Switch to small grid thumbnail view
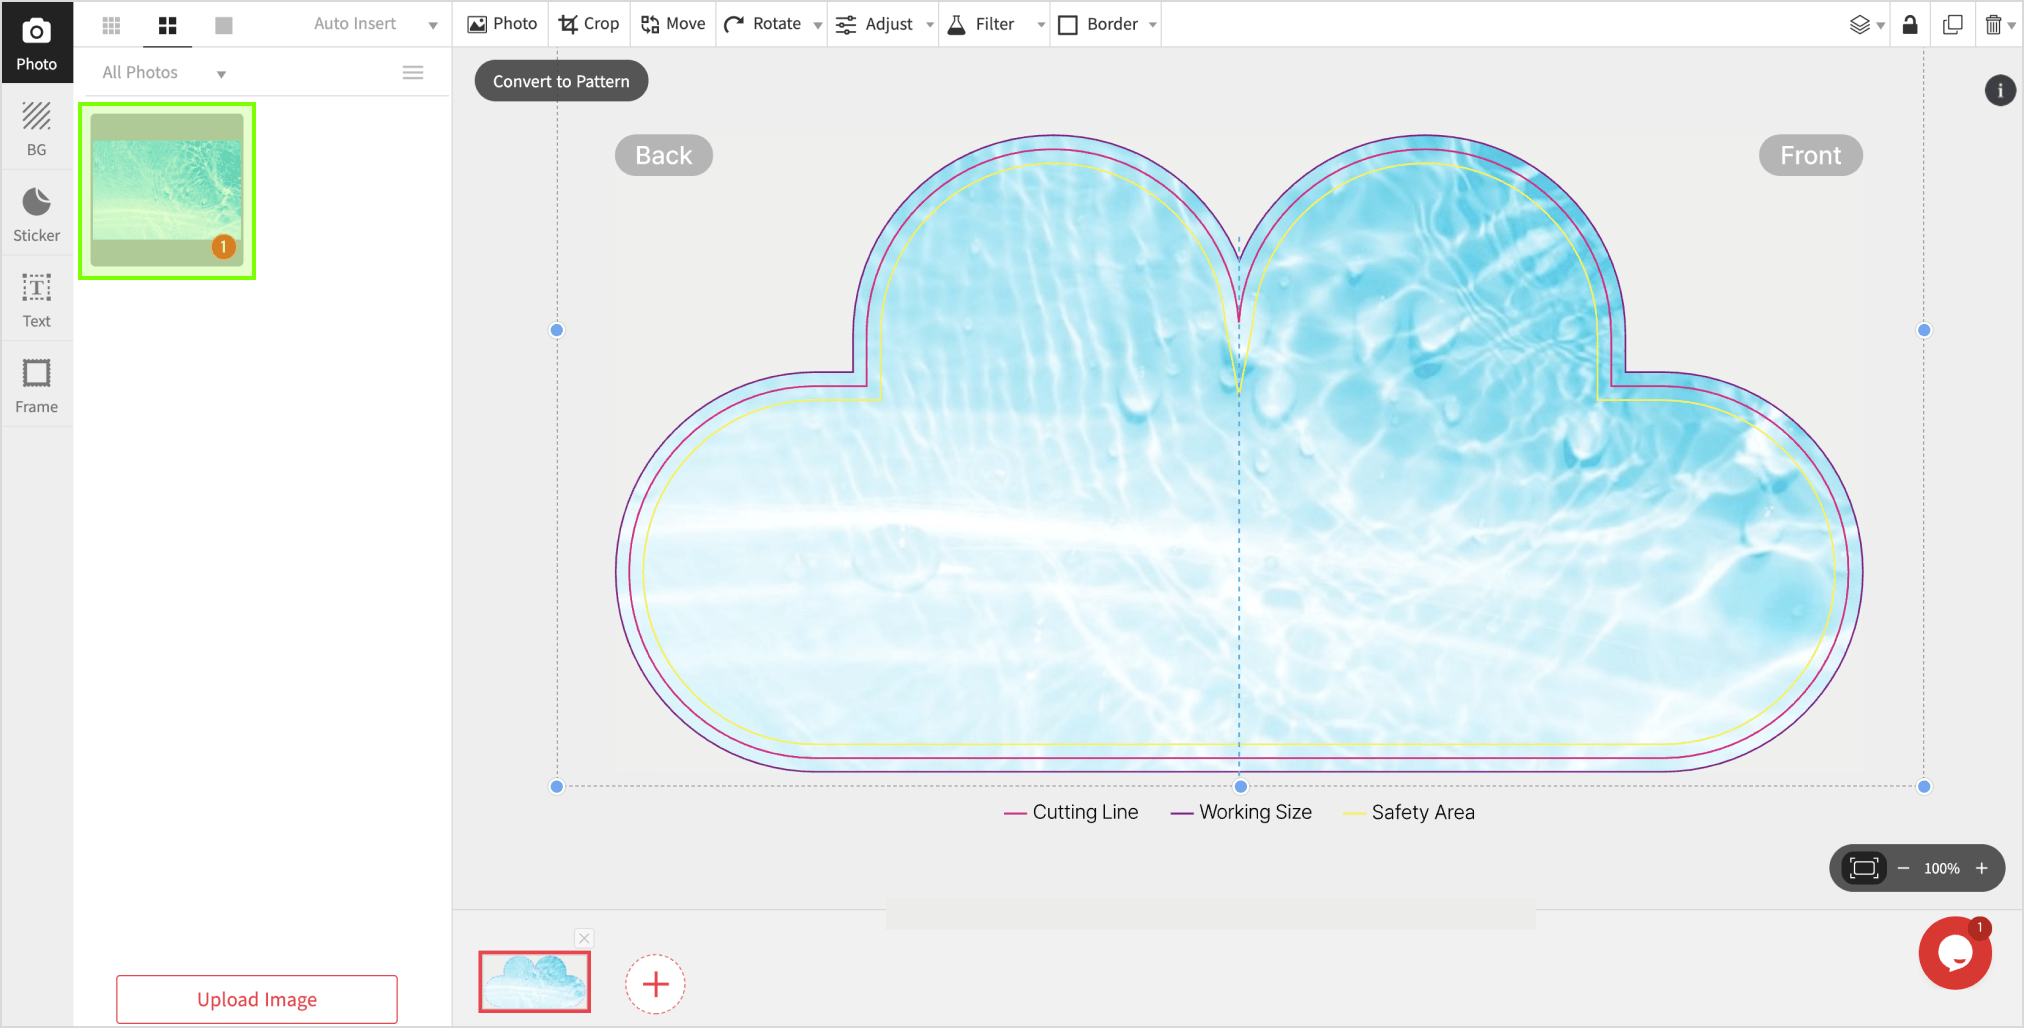 pyautogui.click(x=111, y=25)
